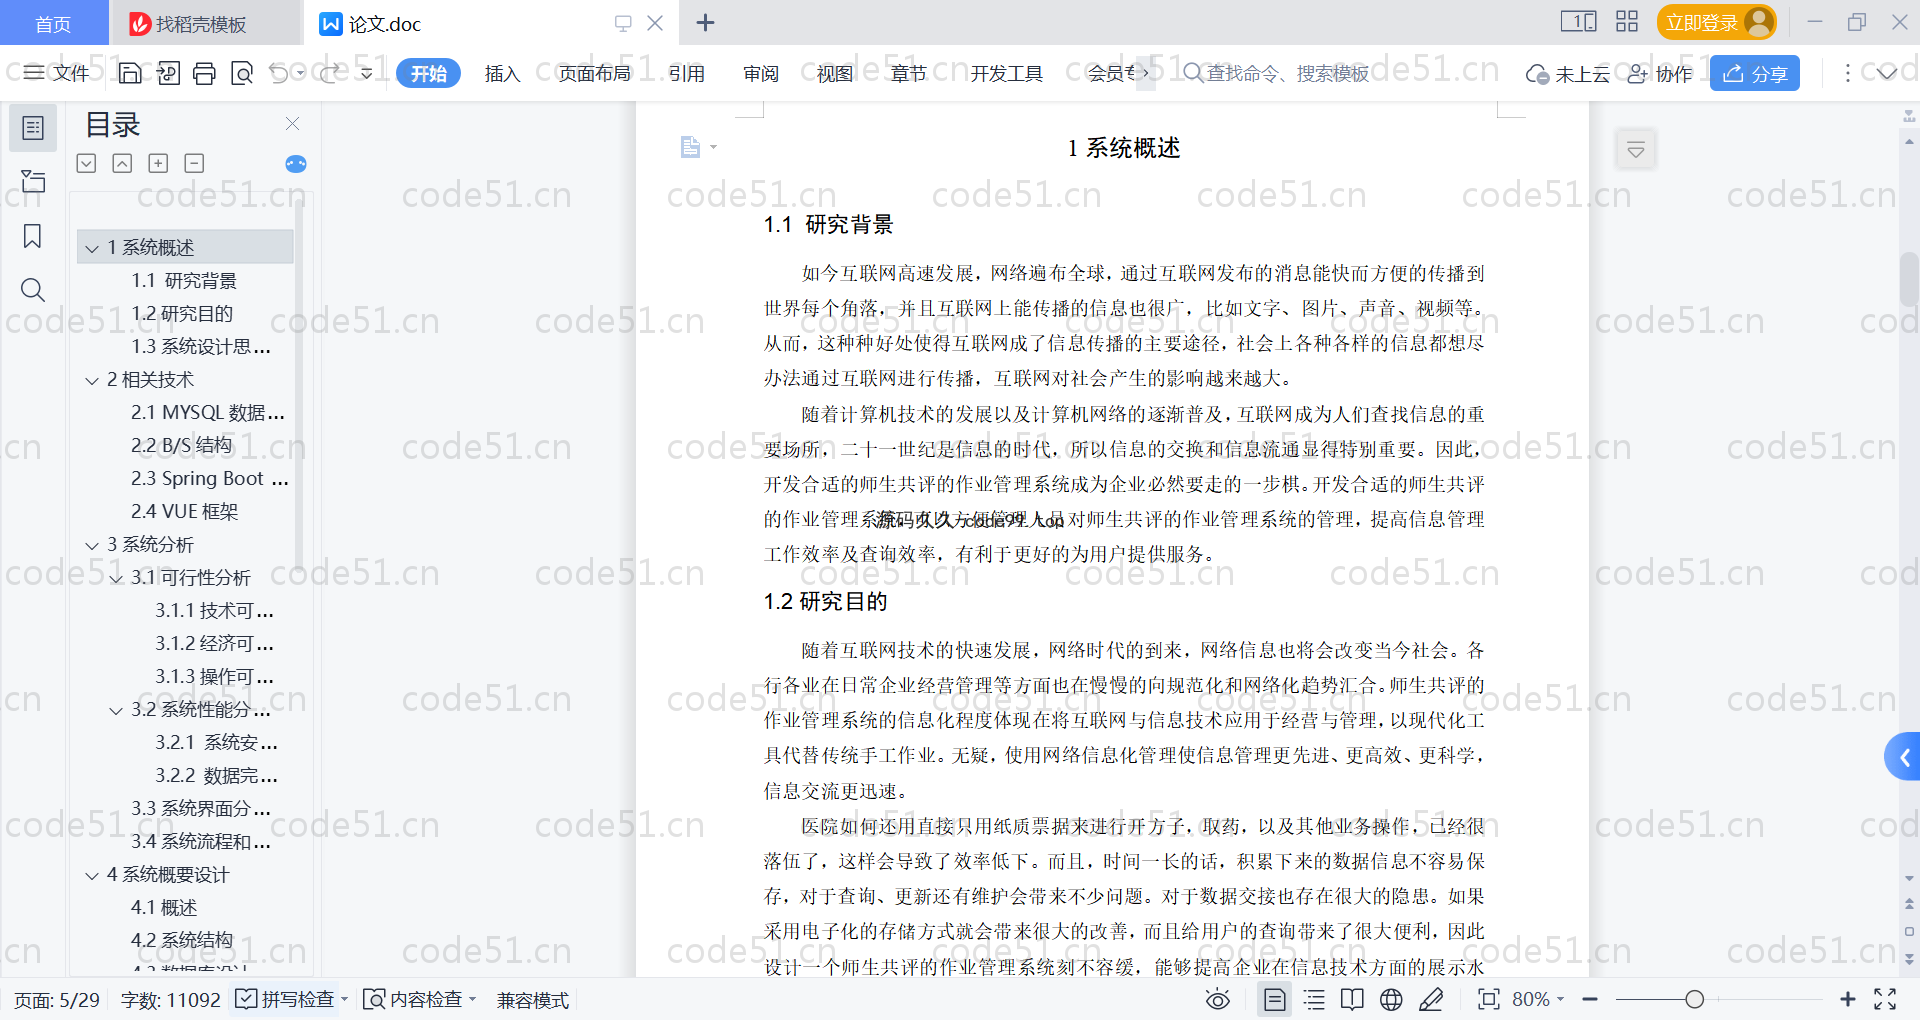The height and width of the screenshot is (1020, 1920).
Task: Collapse the 1 系统概述 tree node
Action: pyautogui.click(x=92, y=248)
